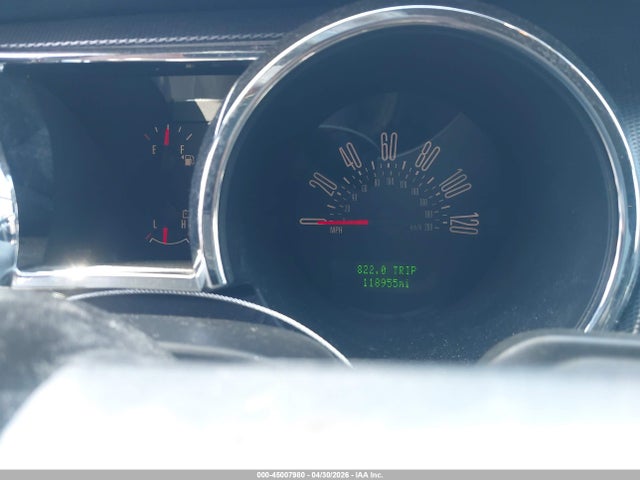The width and height of the screenshot is (640, 480).
Task: Click the fuel pump icon on gauge
Action: (x=189, y=160)
